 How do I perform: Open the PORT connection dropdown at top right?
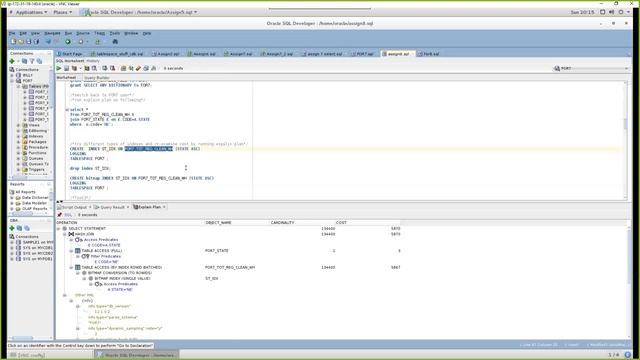pyautogui.click(x=591, y=69)
